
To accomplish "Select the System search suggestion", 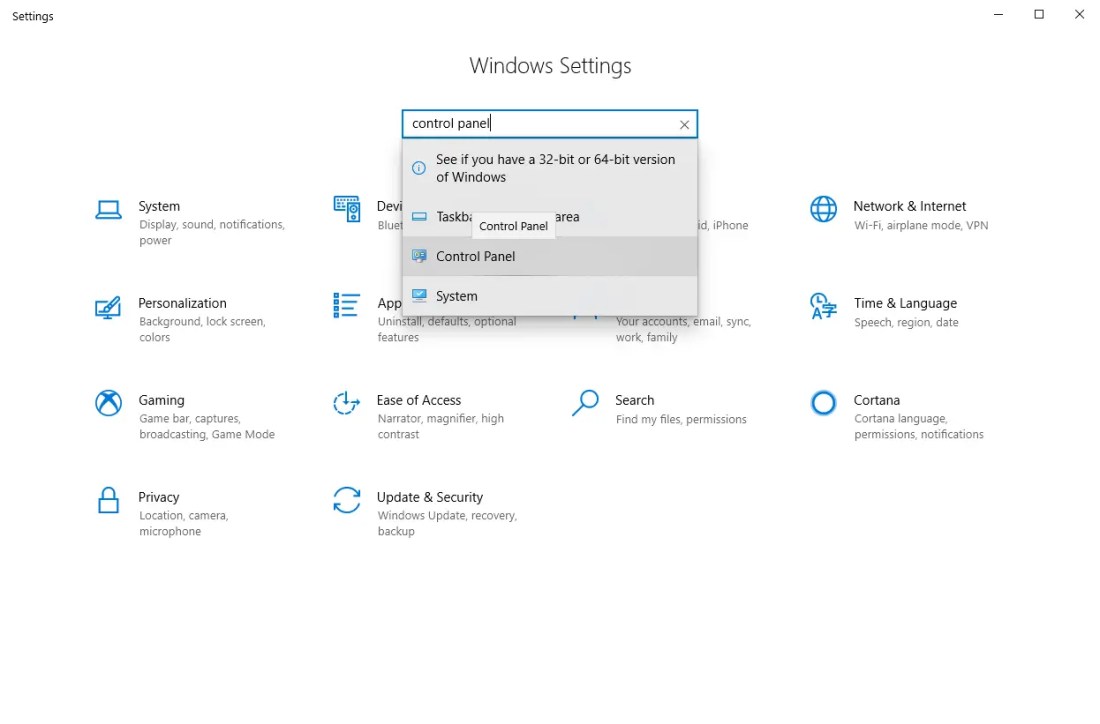I will tap(457, 296).
